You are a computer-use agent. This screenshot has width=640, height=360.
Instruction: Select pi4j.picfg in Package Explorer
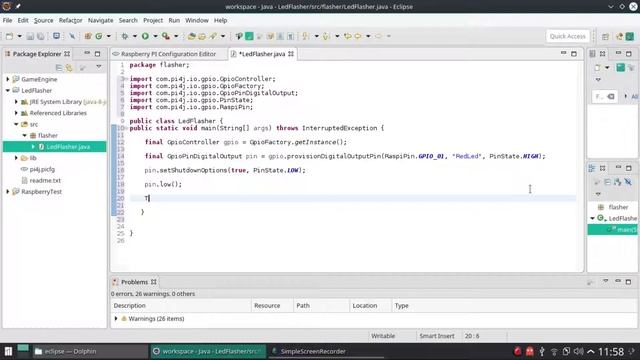pyautogui.click(x=42, y=169)
